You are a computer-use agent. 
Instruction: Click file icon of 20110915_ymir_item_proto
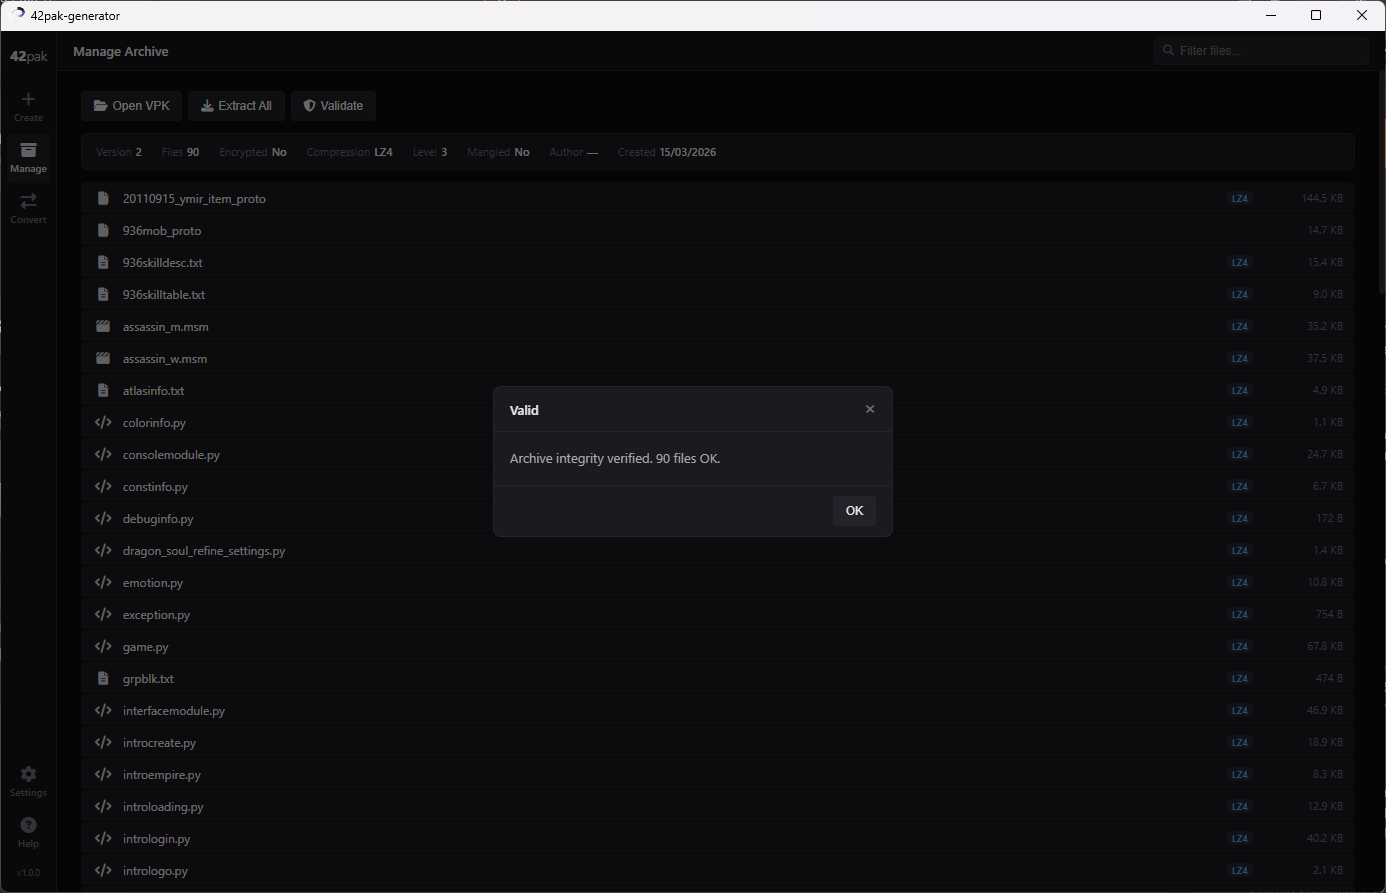(103, 199)
